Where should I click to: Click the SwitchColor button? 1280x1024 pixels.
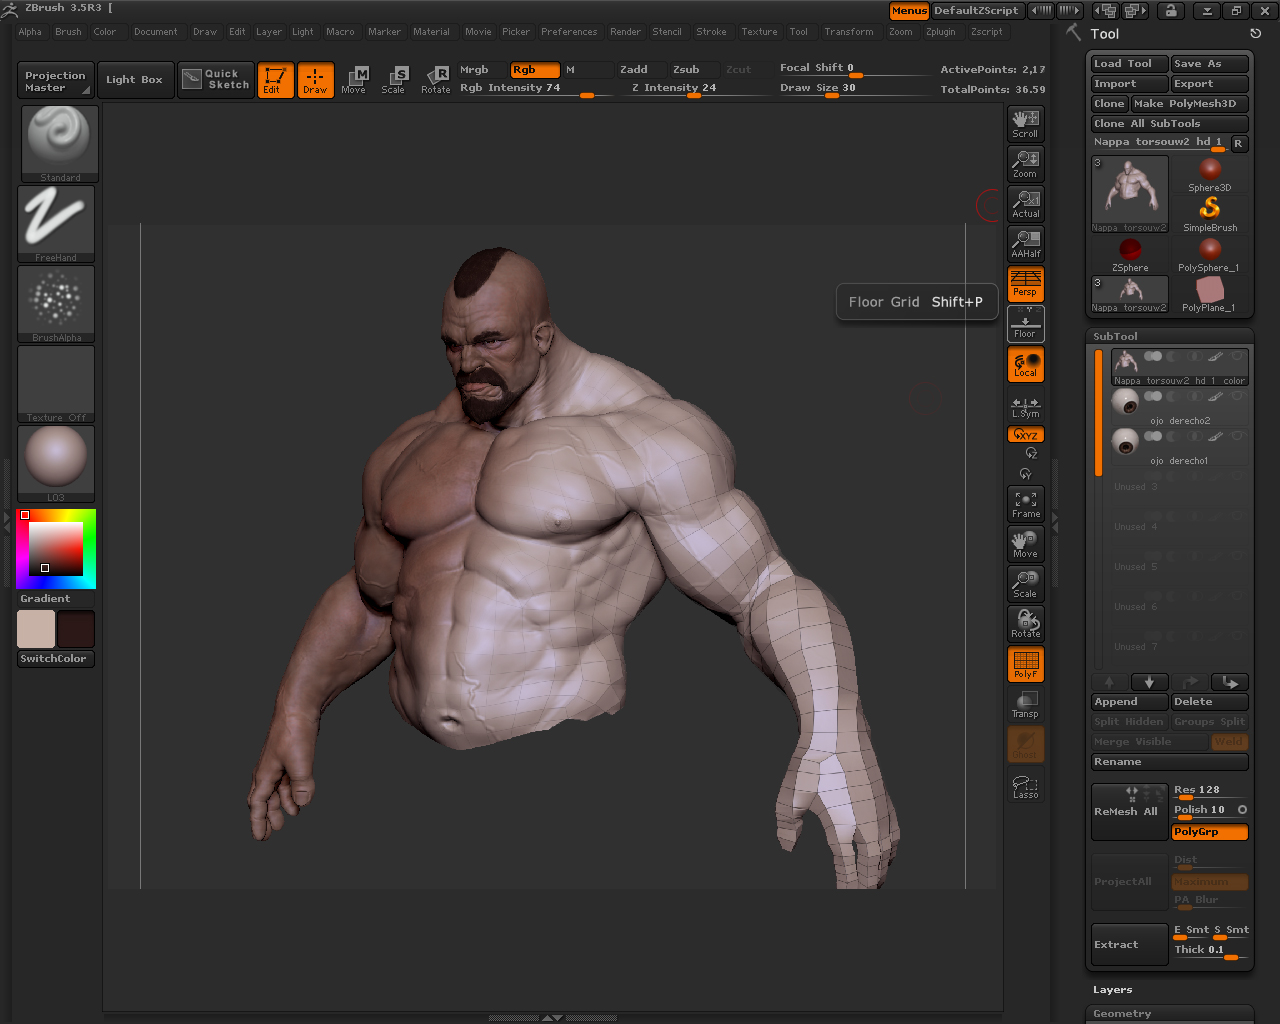[x=56, y=659]
